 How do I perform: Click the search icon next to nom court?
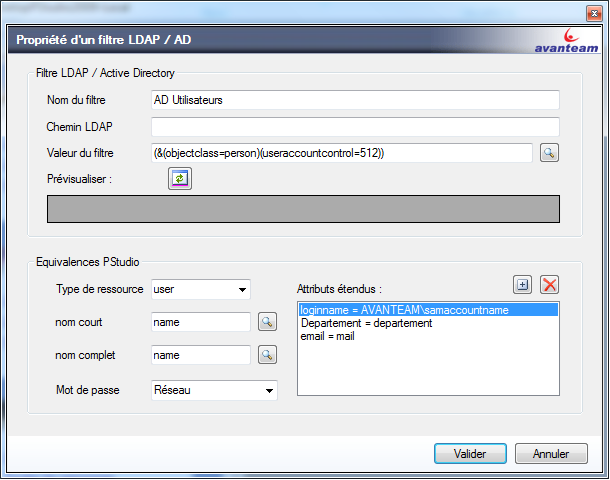[x=267, y=322]
